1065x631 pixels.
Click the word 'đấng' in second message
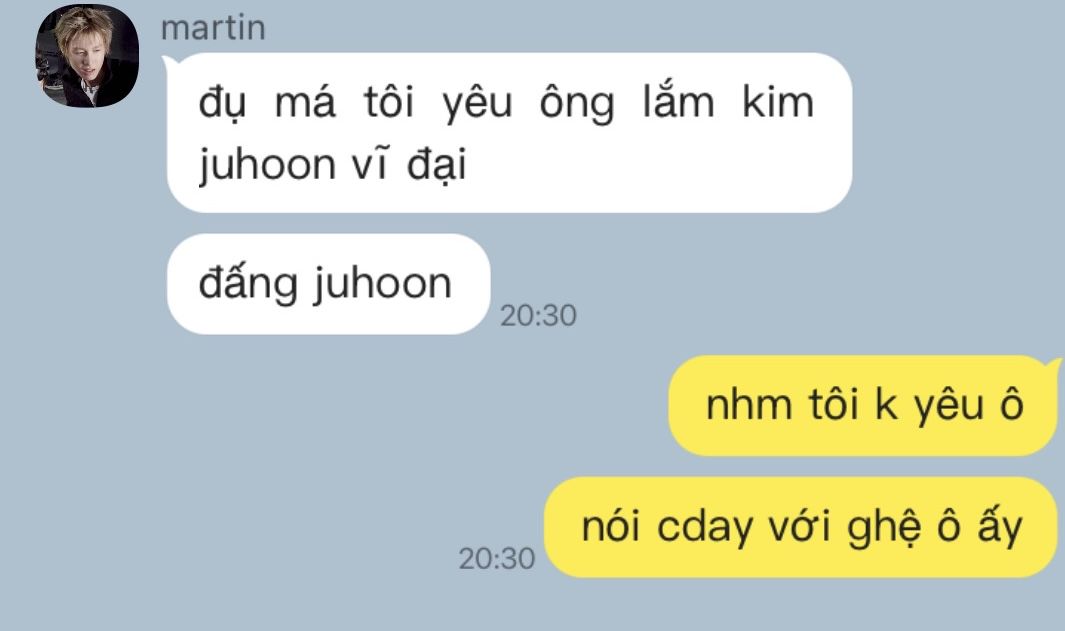click(248, 283)
